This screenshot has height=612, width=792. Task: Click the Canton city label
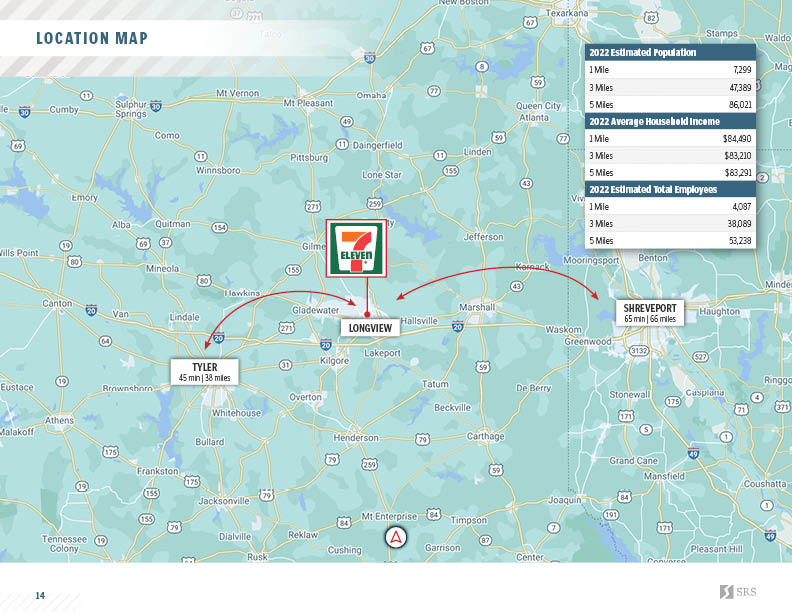click(x=57, y=303)
